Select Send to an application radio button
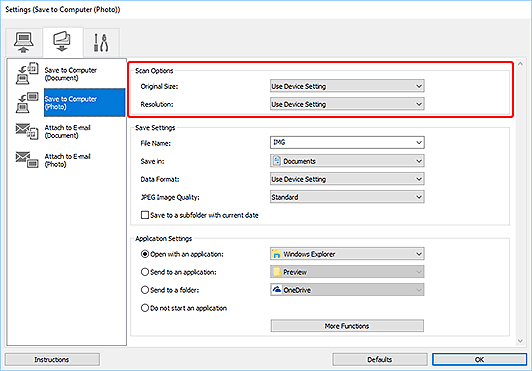Image resolution: width=532 pixels, height=371 pixels. pyautogui.click(x=145, y=272)
